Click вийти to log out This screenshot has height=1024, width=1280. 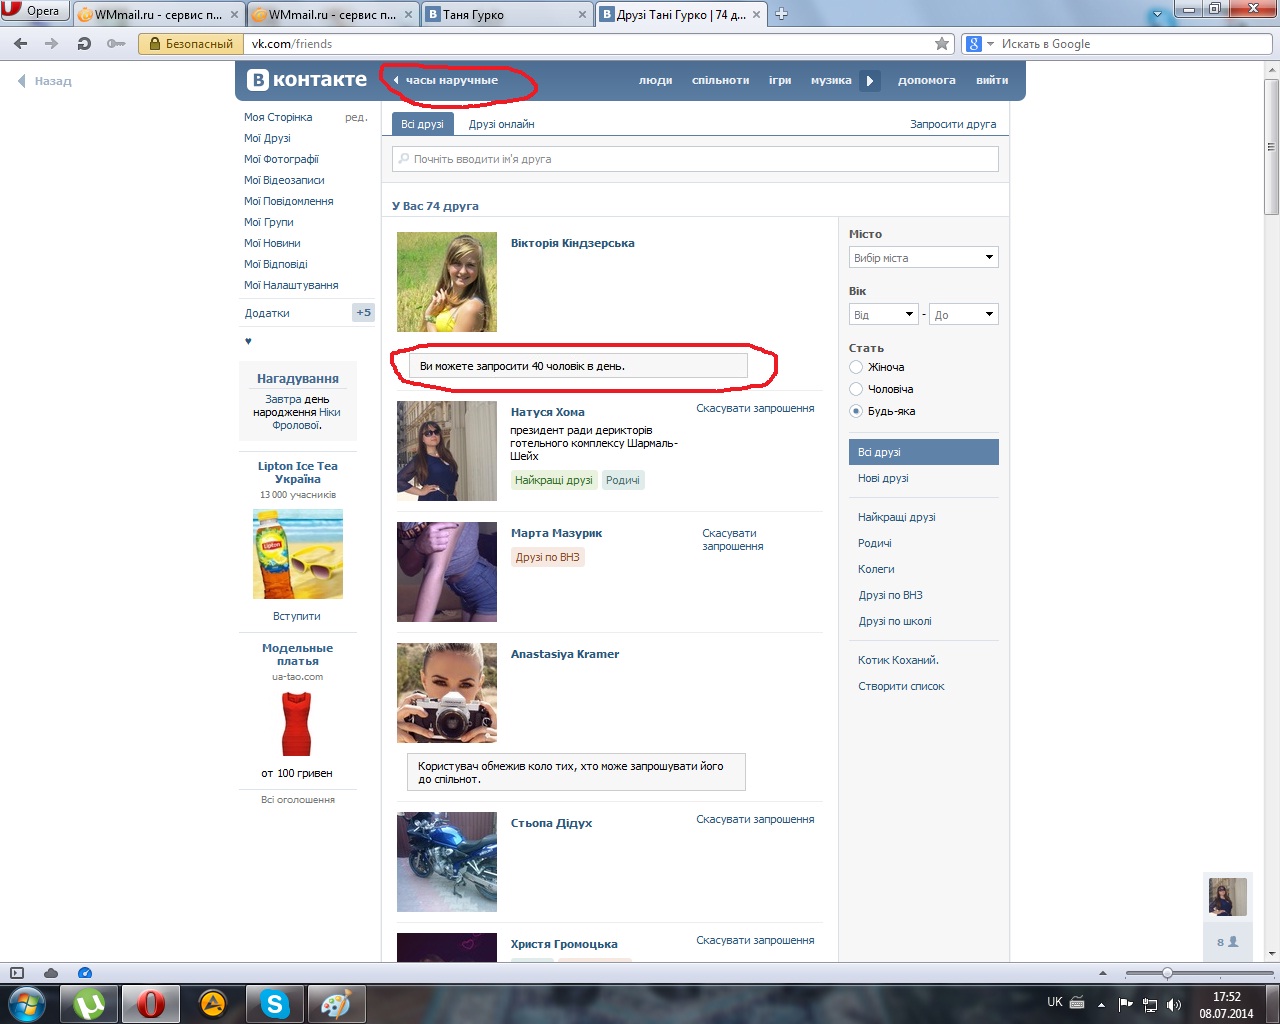[992, 80]
